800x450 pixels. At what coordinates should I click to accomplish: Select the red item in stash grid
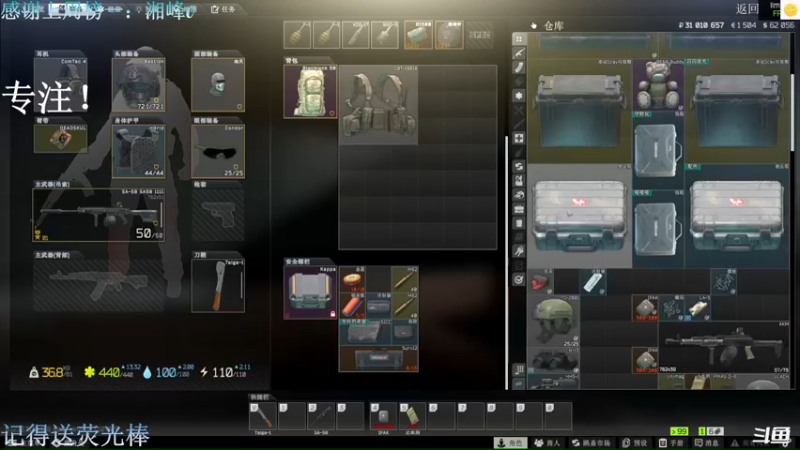(x=540, y=282)
